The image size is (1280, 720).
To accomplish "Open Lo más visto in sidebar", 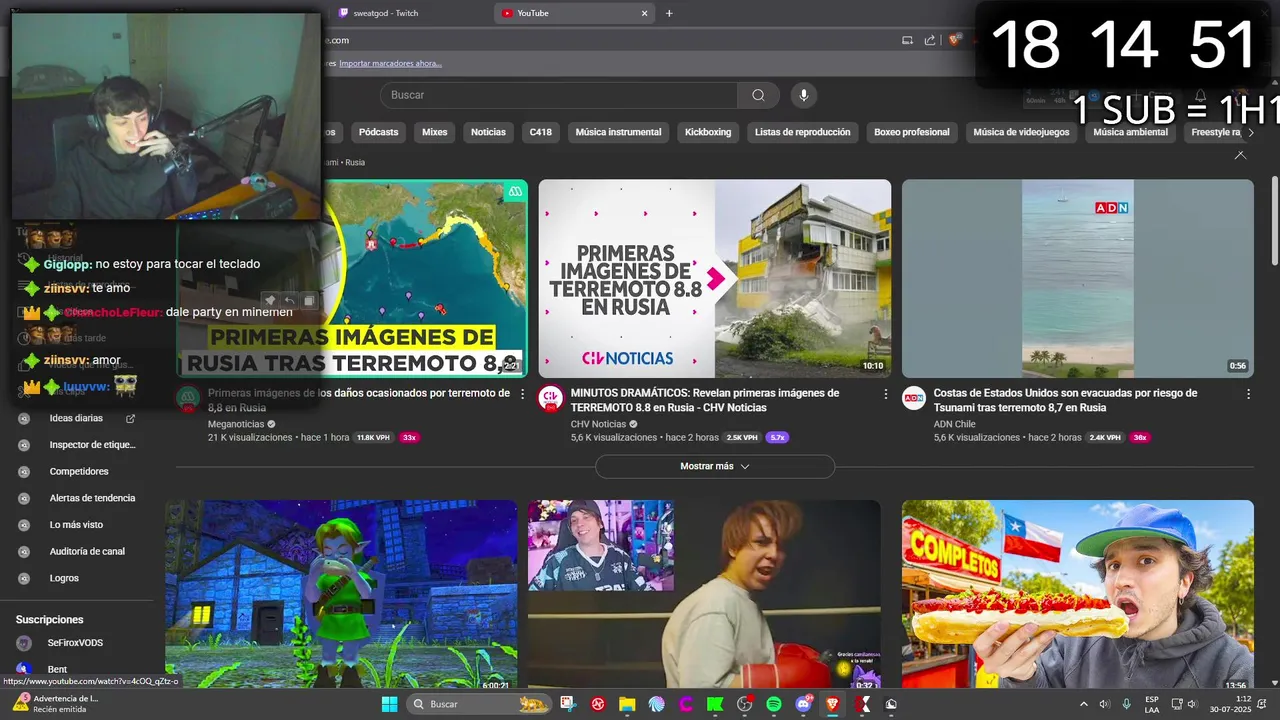I will [77, 525].
